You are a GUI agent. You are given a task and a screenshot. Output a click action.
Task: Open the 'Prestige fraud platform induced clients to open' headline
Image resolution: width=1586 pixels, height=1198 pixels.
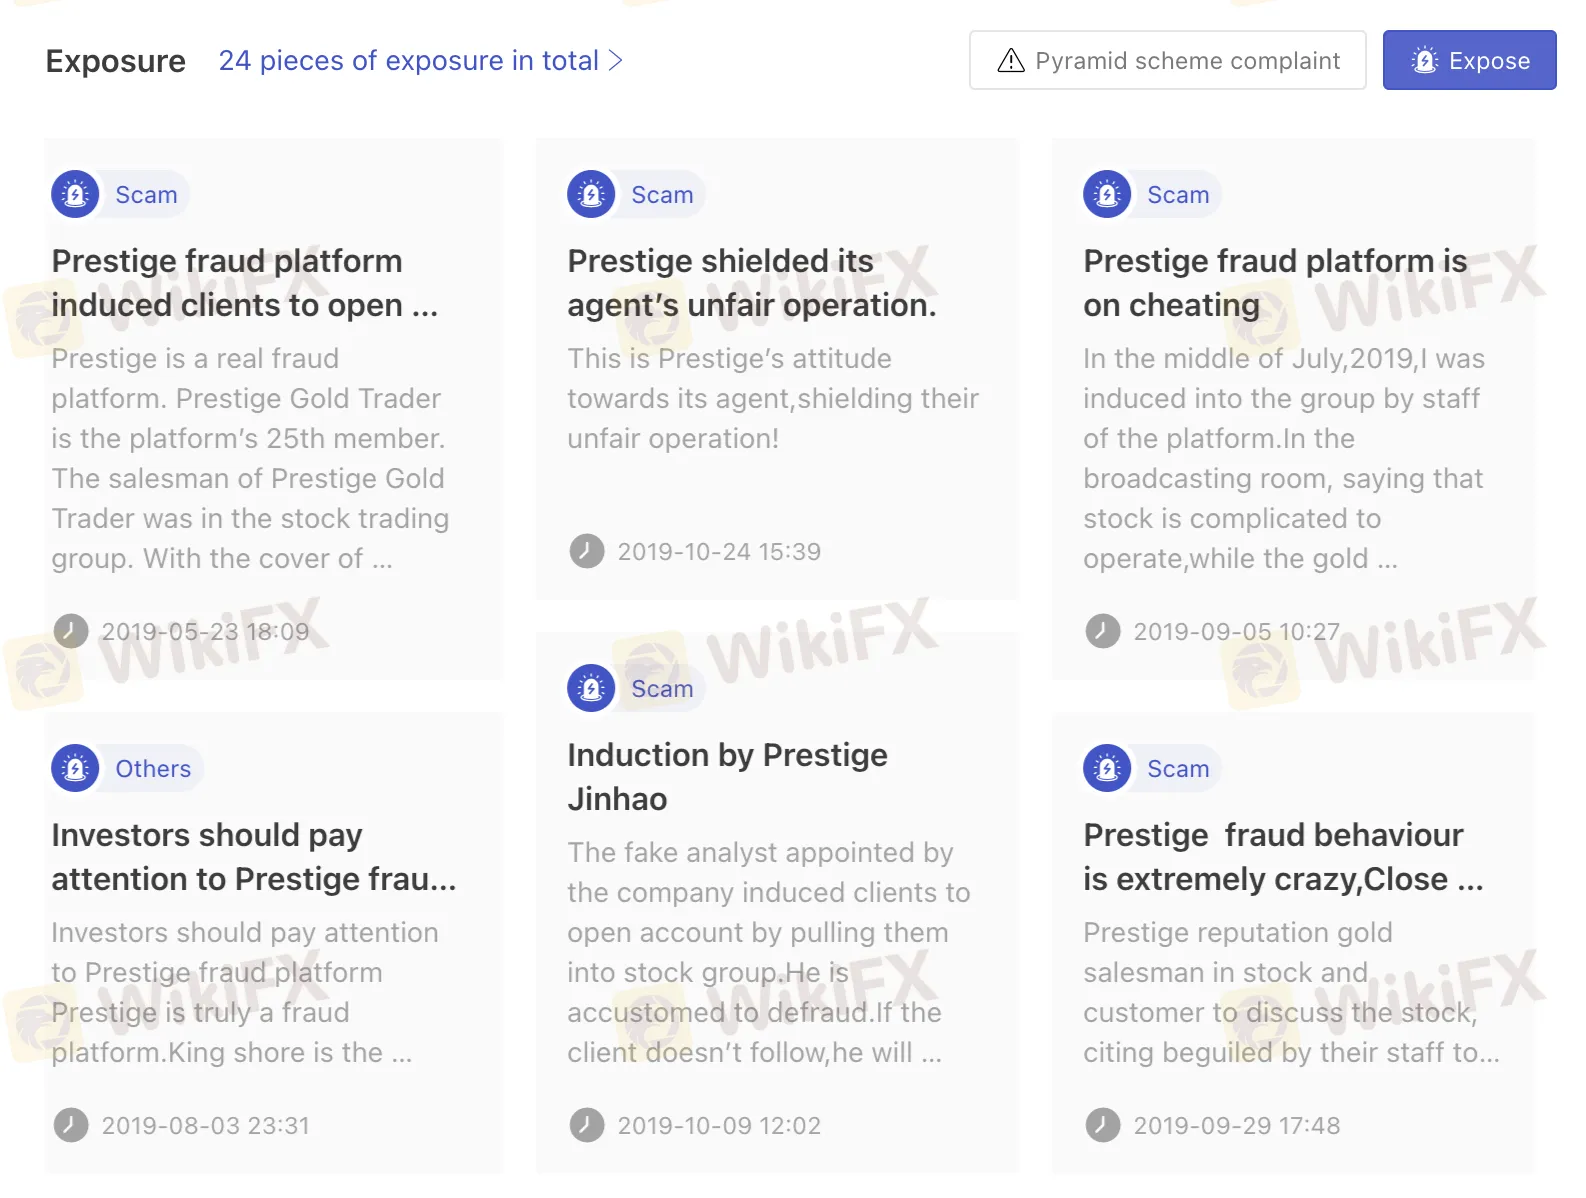pos(245,283)
